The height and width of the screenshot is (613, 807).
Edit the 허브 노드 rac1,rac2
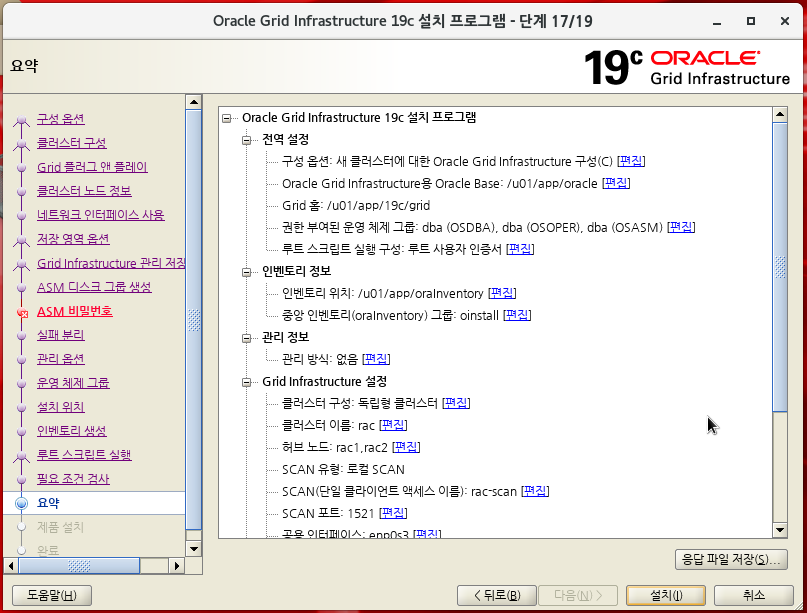[x=406, y=447]
